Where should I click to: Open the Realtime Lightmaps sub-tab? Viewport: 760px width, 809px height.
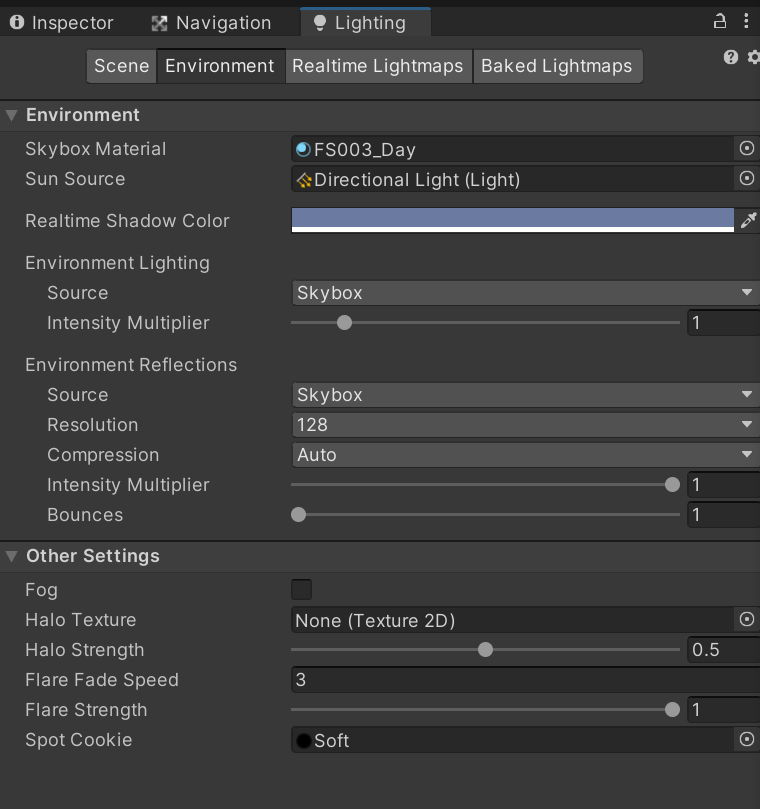point(378,66)
